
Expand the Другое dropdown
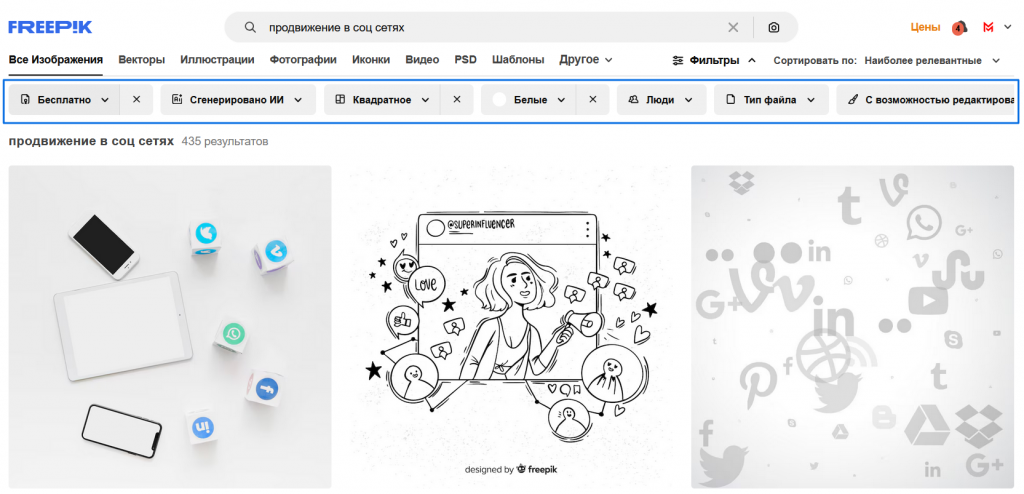(x=586, y=60)
